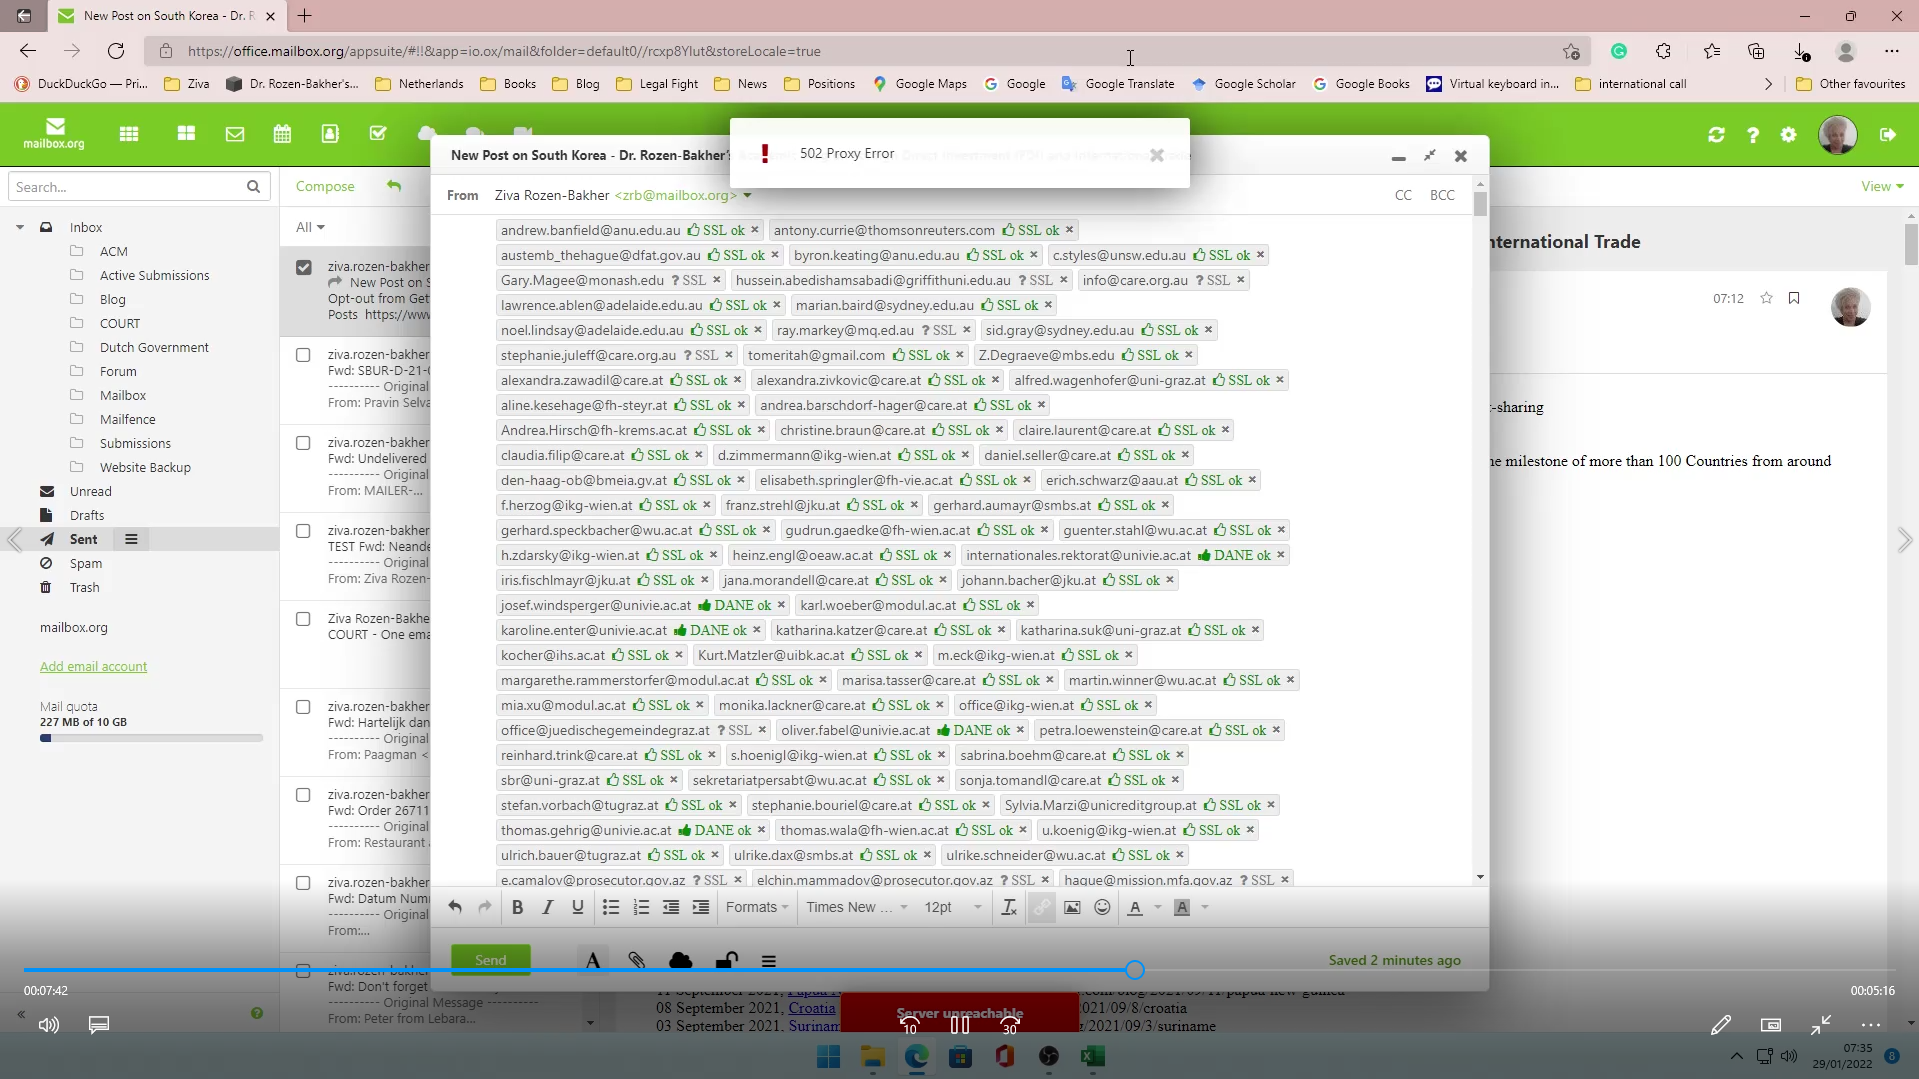Image resolution: width=1919 pixels, height=1079 pixels.
Task: Select the COURT - One ema message checkbox
Action: click(x=303, y=619)
